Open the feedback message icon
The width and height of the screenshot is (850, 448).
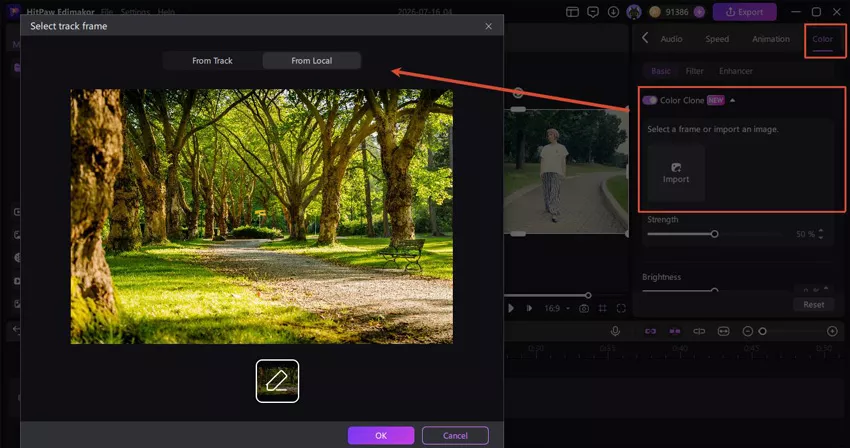click(x=593, y=12)
